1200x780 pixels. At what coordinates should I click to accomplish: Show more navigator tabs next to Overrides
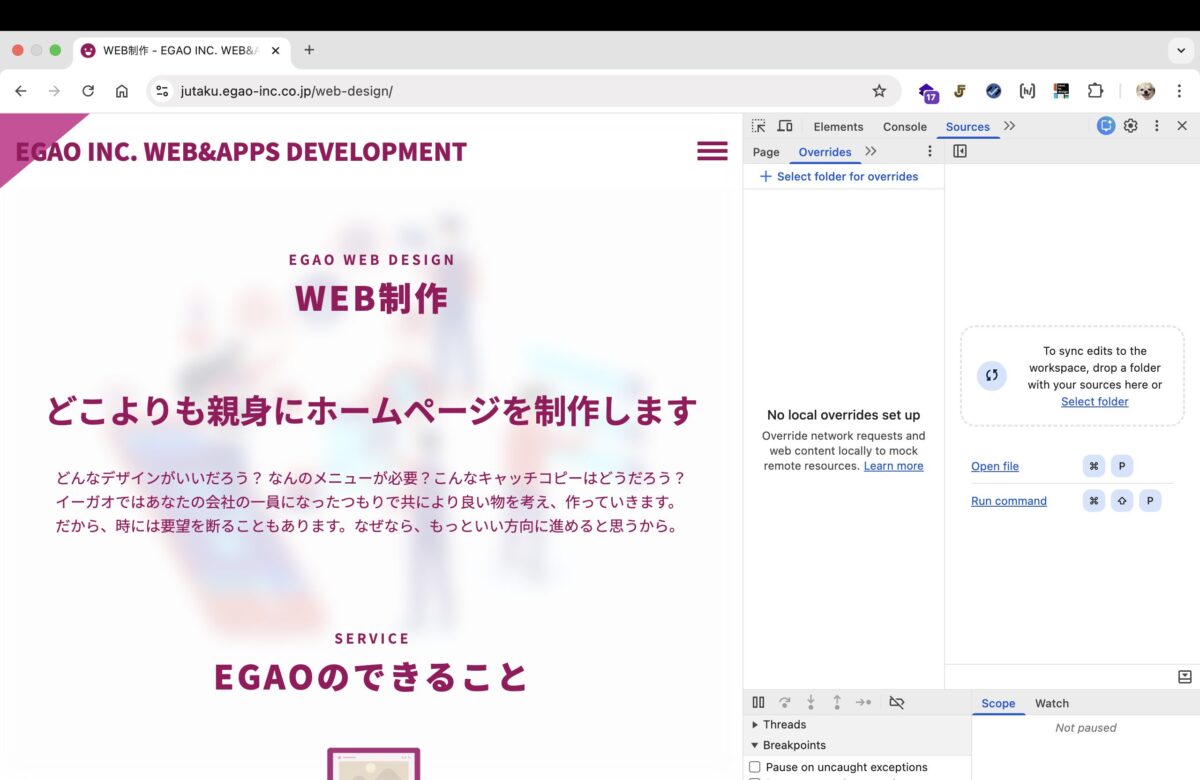click(870, 151)
